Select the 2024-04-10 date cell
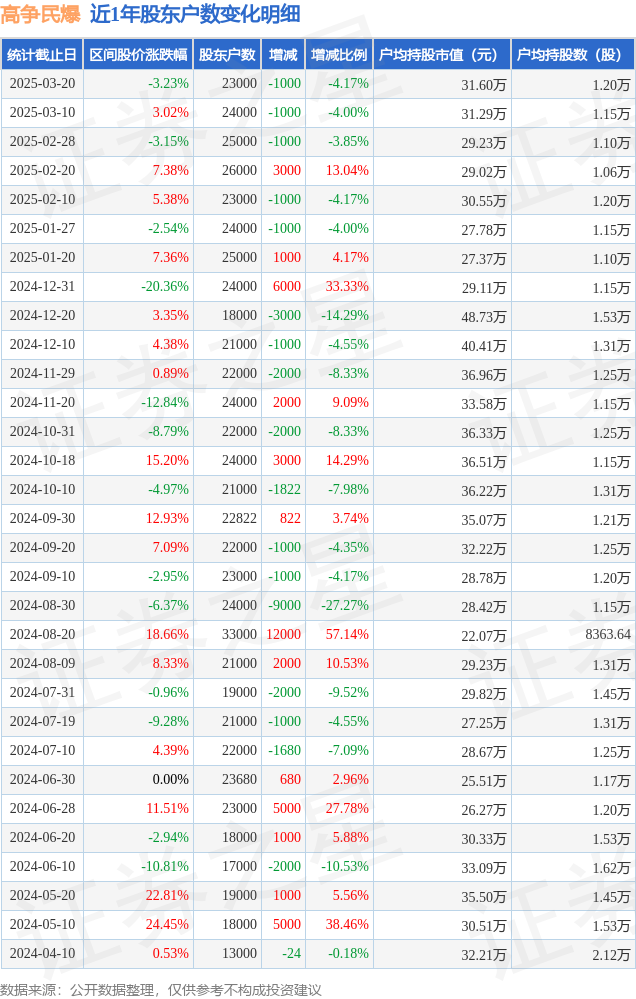636x999 pixels. pos(42,954)
